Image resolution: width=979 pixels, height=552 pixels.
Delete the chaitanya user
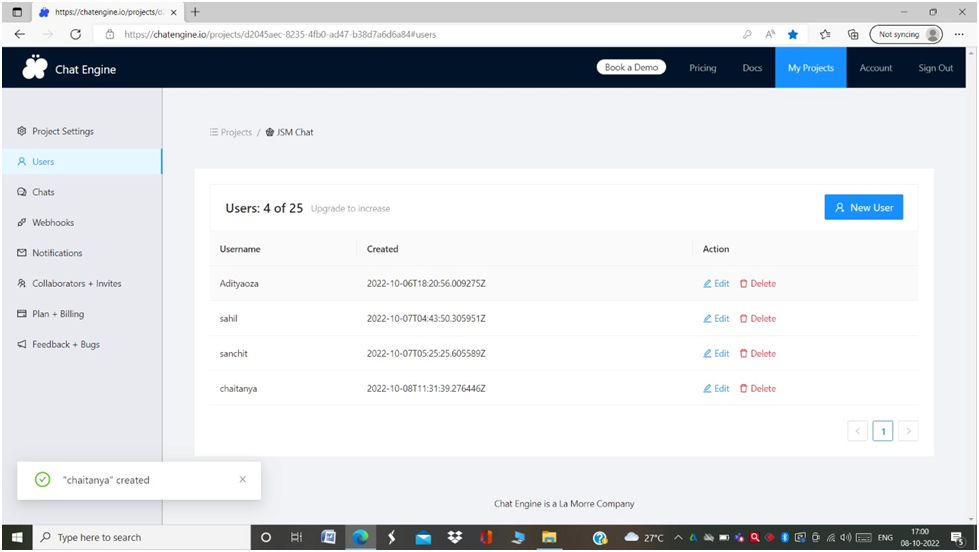click(x=758, y=388)
